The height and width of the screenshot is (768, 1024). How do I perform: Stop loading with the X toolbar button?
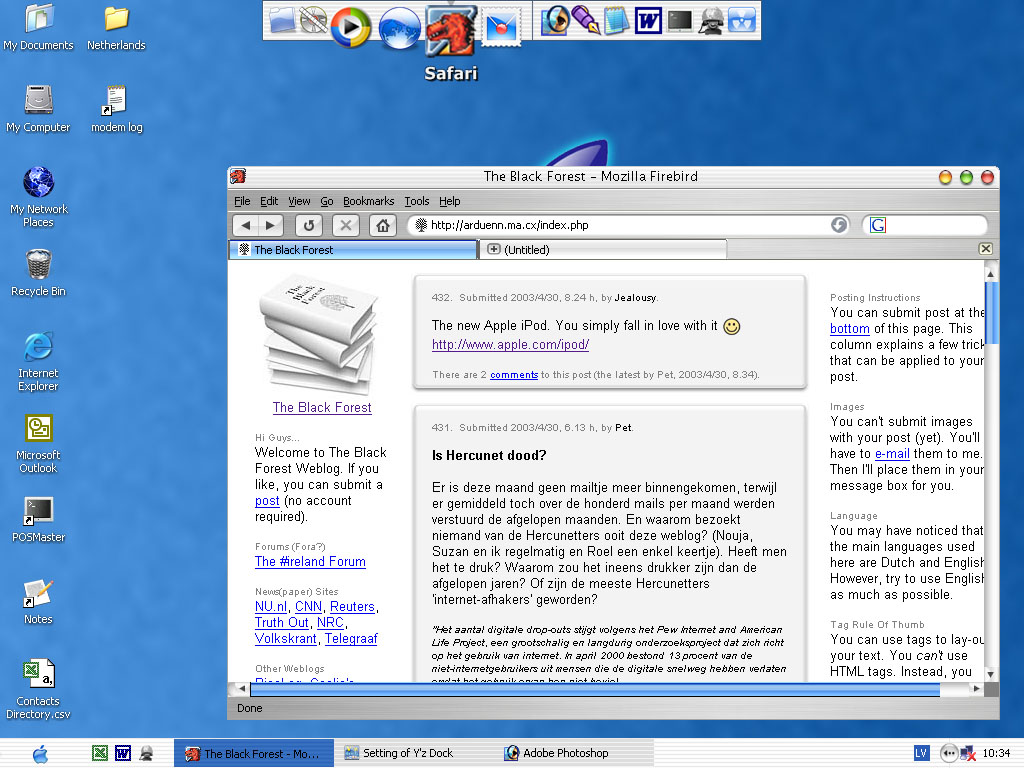(x=346, y=225)
